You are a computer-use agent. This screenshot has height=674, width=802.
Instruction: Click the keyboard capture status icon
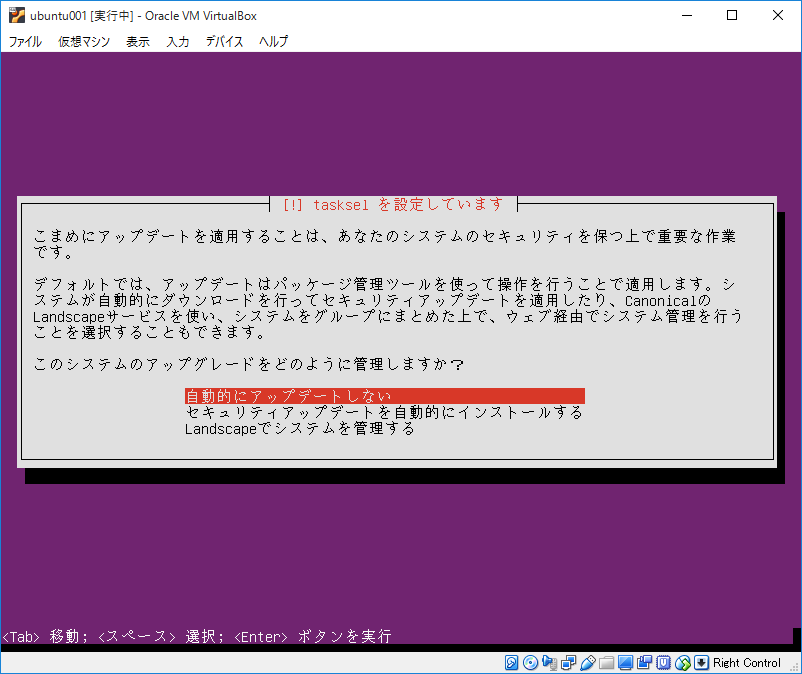pos(701,662)
